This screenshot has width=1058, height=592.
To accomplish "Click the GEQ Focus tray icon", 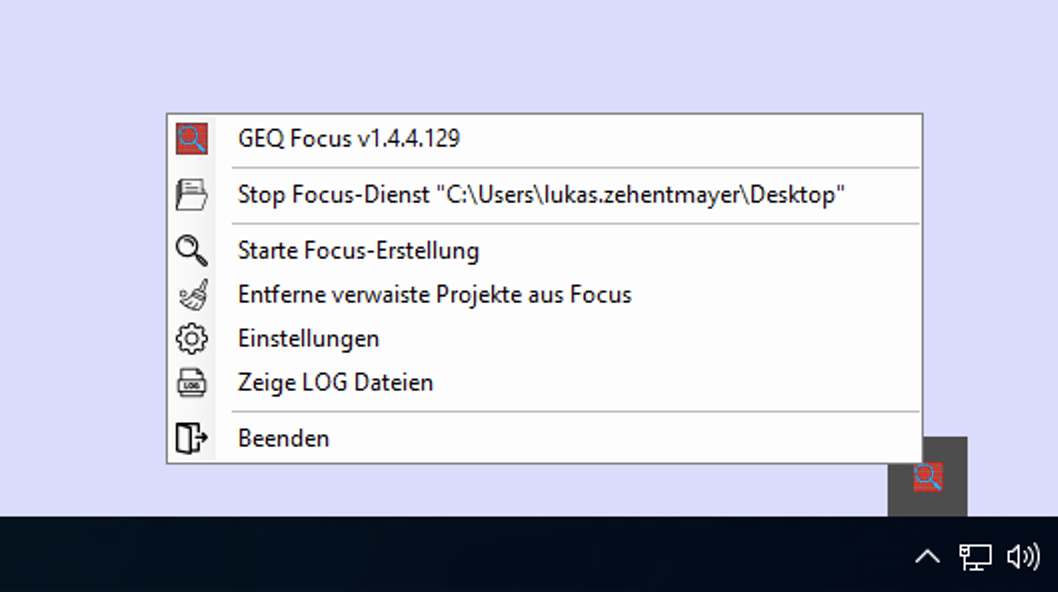I will 928,477.
